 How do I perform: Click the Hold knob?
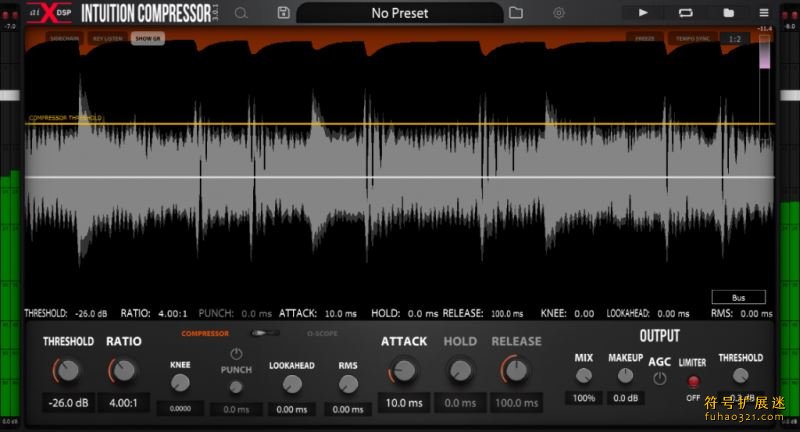[x=460, y=371]
